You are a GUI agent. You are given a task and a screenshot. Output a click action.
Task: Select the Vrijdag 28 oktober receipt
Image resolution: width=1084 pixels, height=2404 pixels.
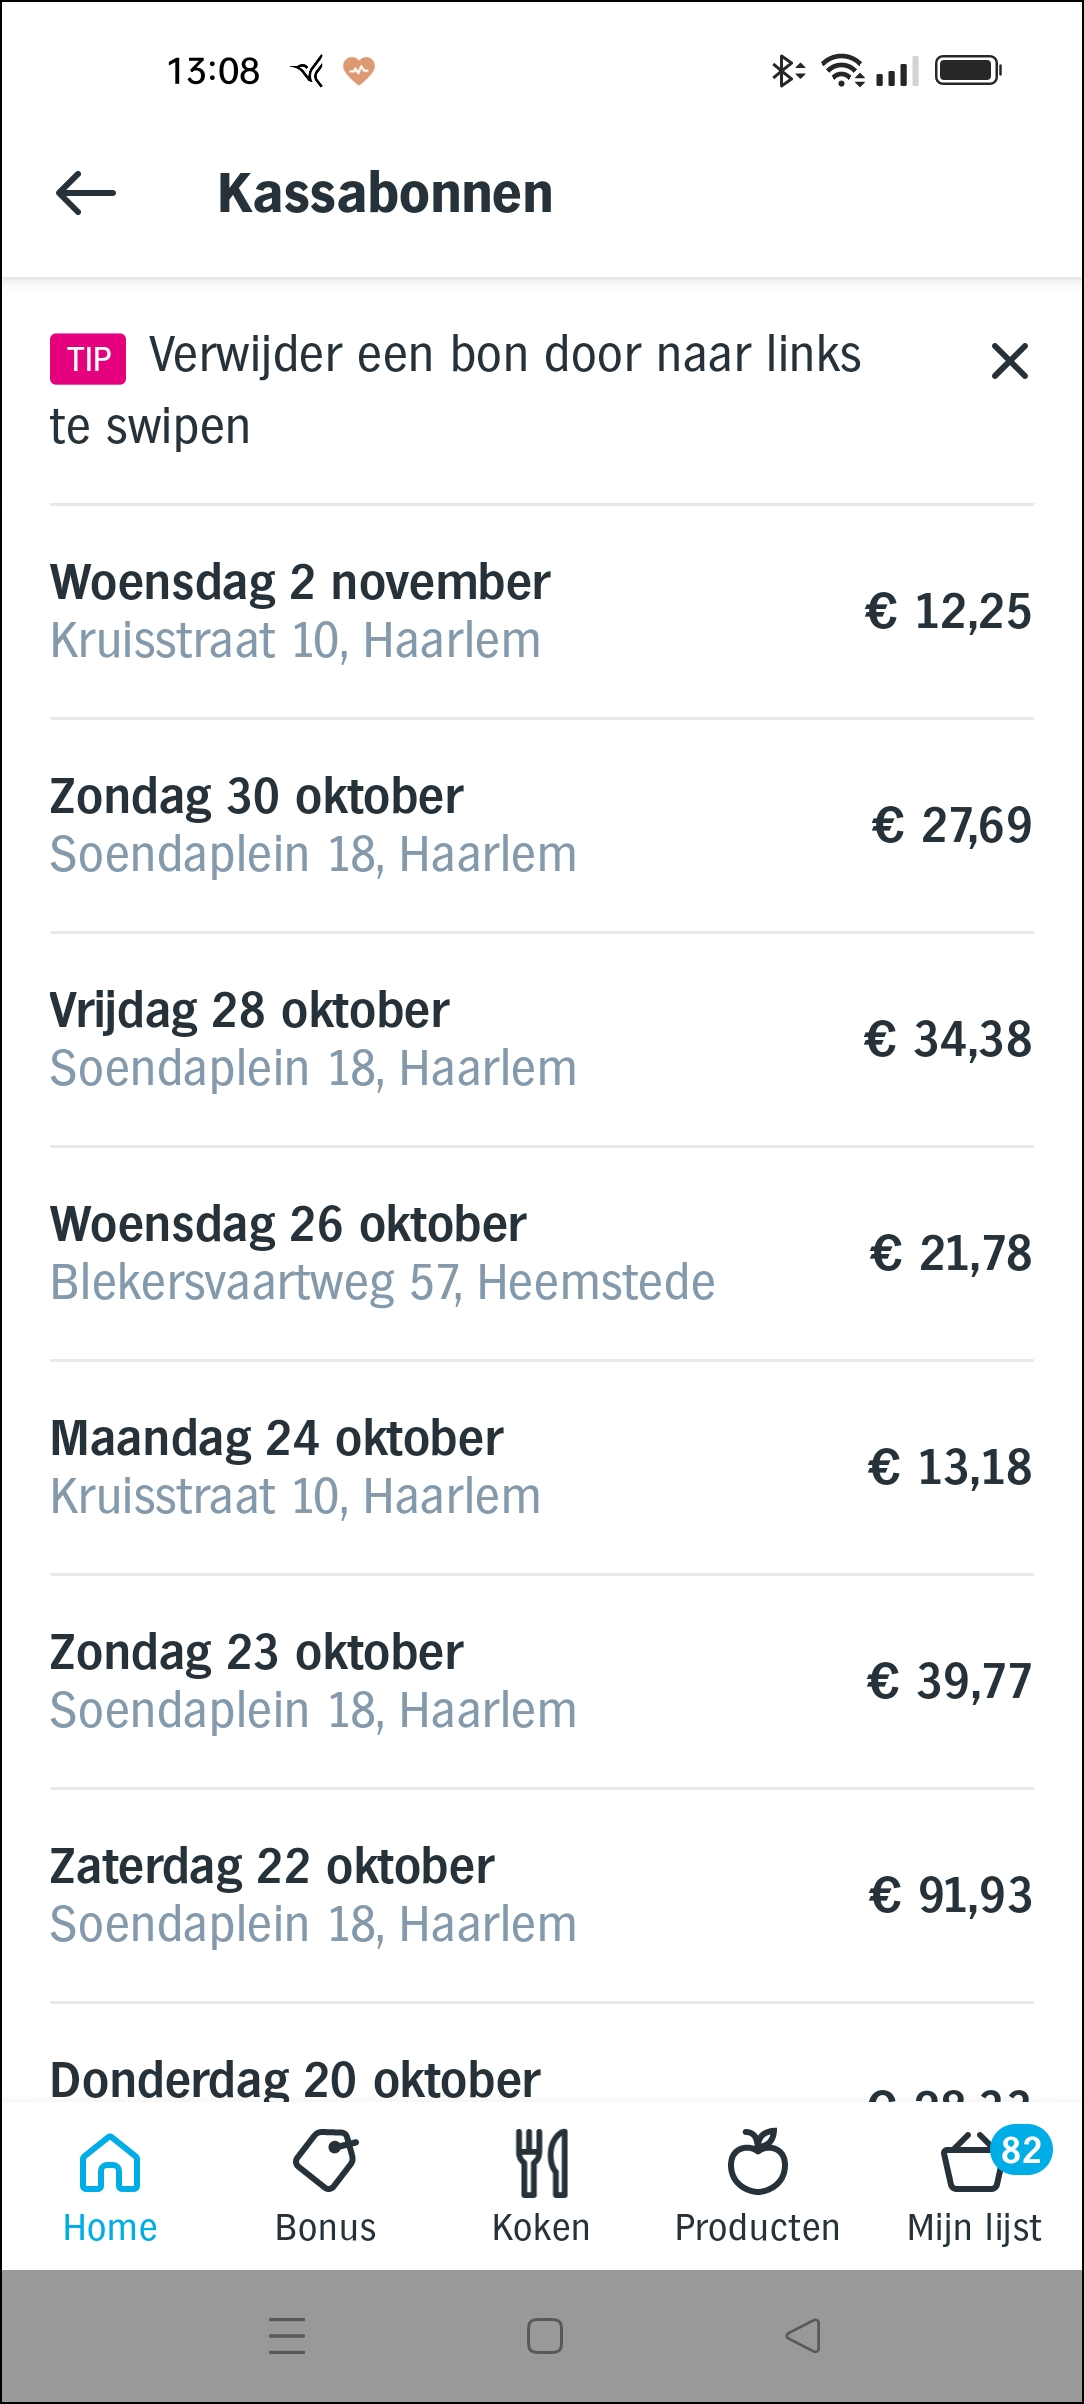542,1040
